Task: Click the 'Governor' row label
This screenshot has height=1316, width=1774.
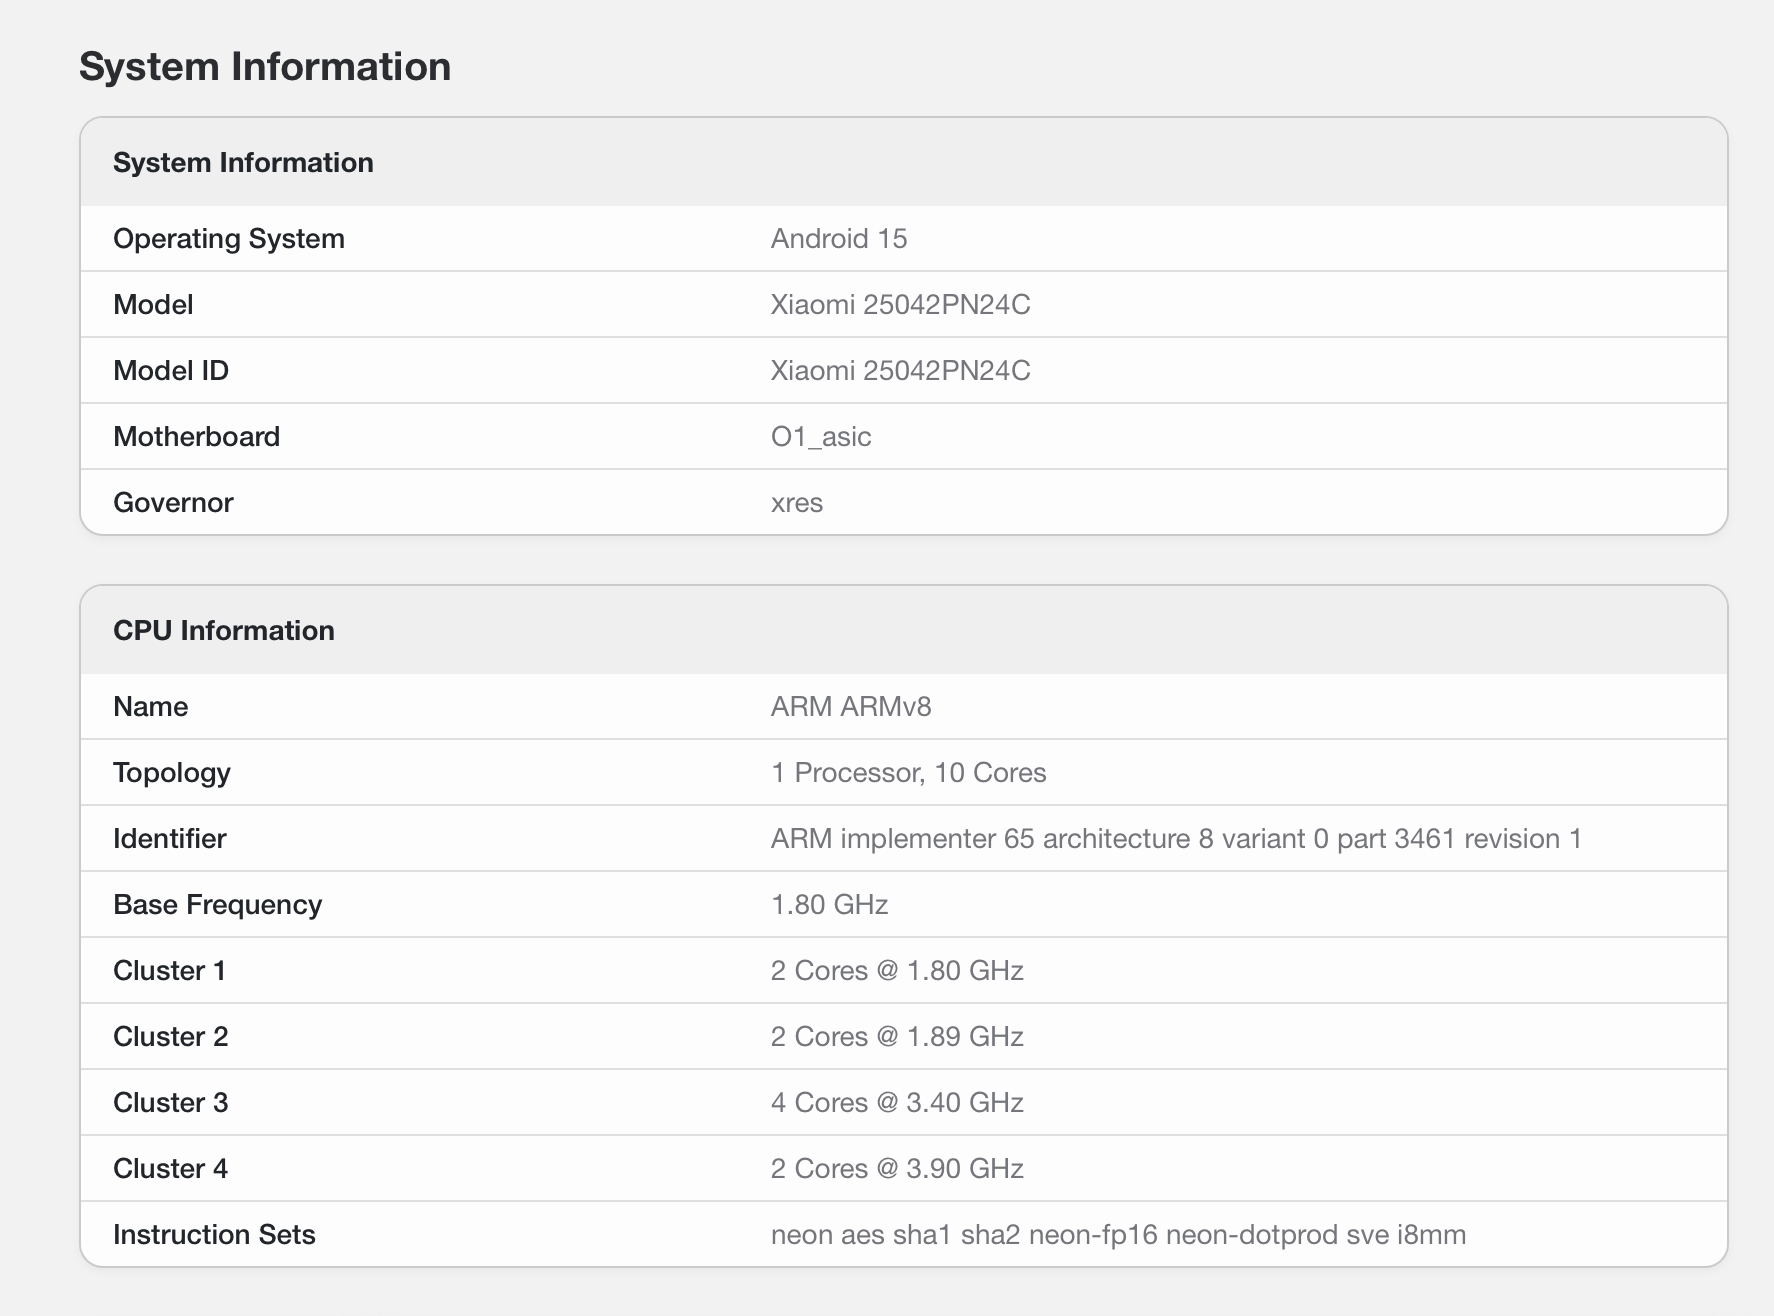Action: [173, 503]
